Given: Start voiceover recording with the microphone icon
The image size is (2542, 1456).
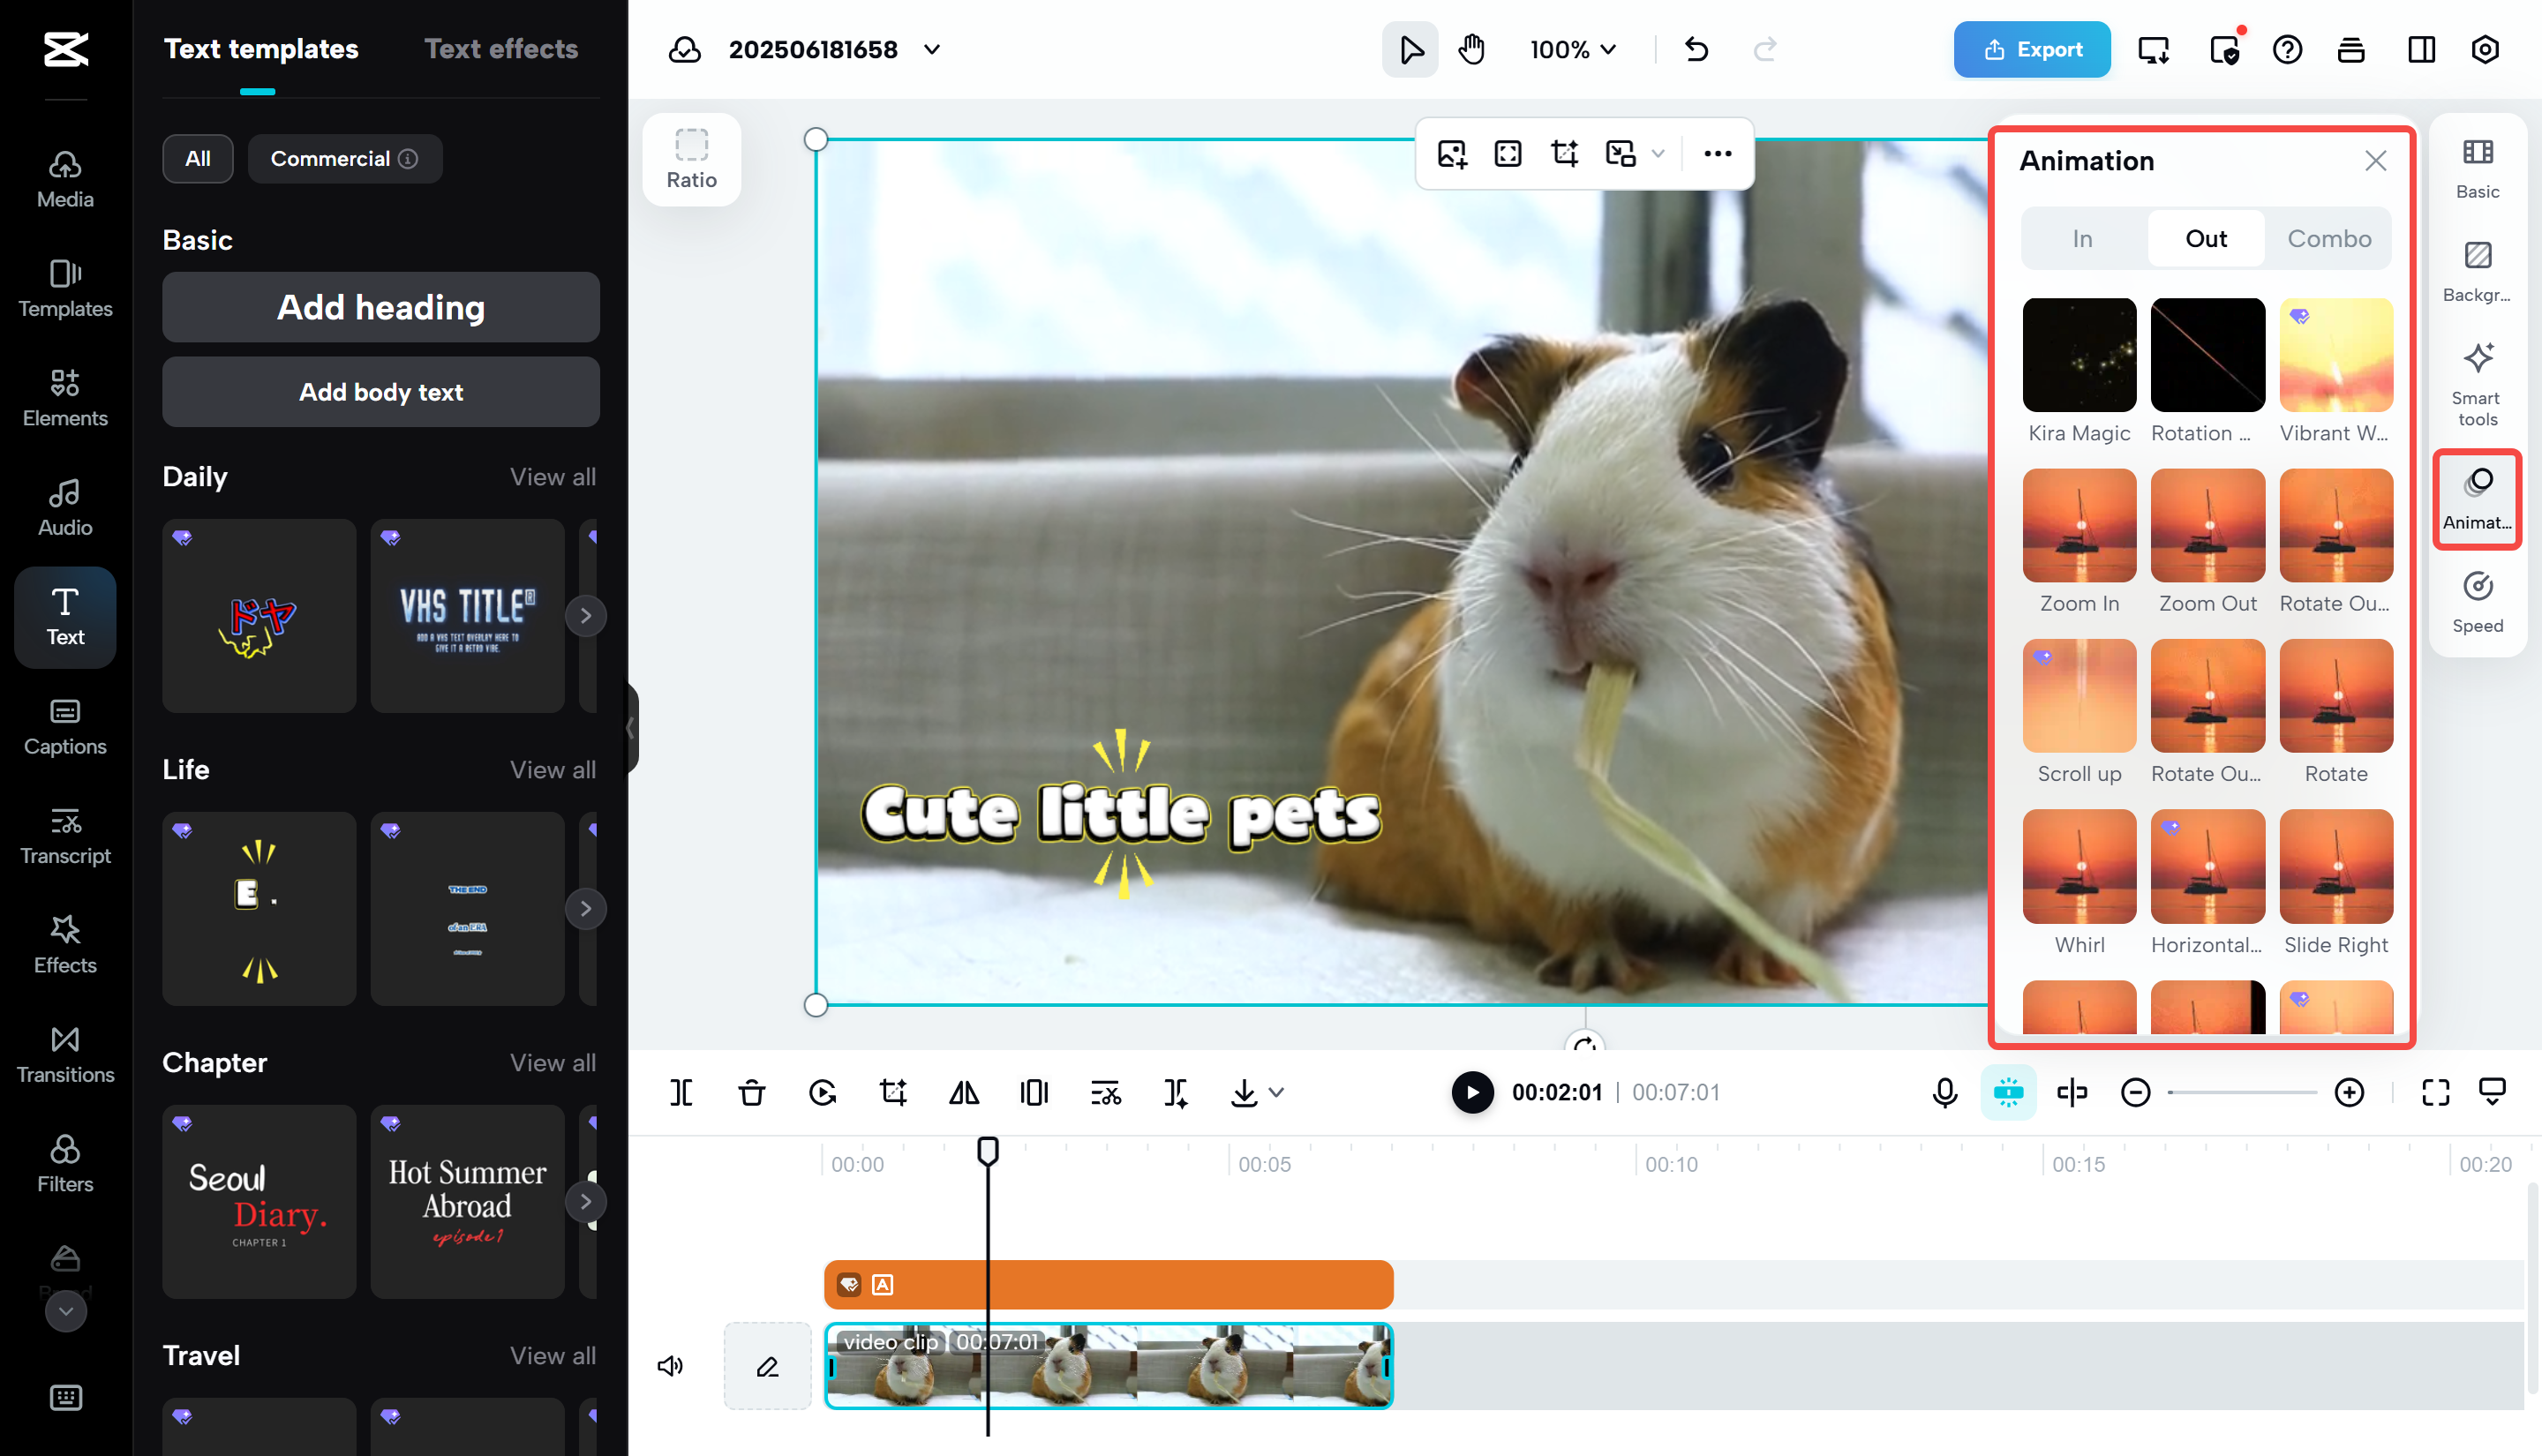Looking at the screenshot, I should click(x=1943, y=1092).
